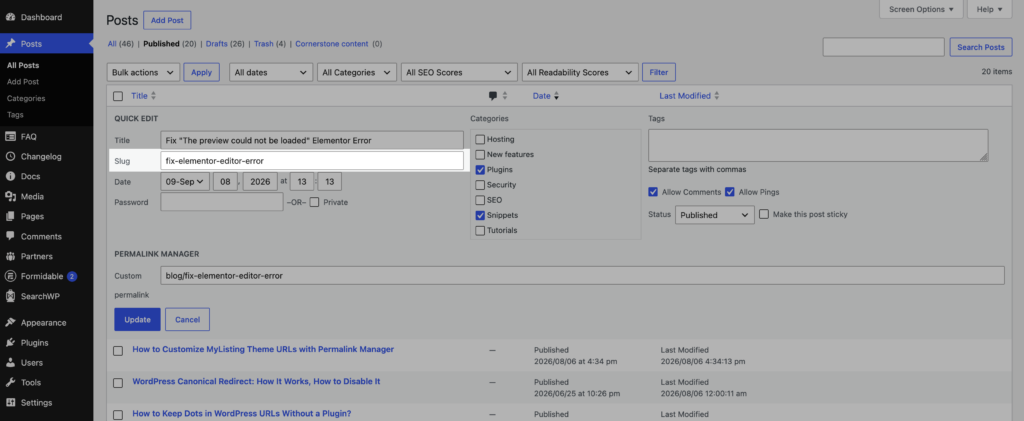Click the Posts pushpin icon

[10, 44]
